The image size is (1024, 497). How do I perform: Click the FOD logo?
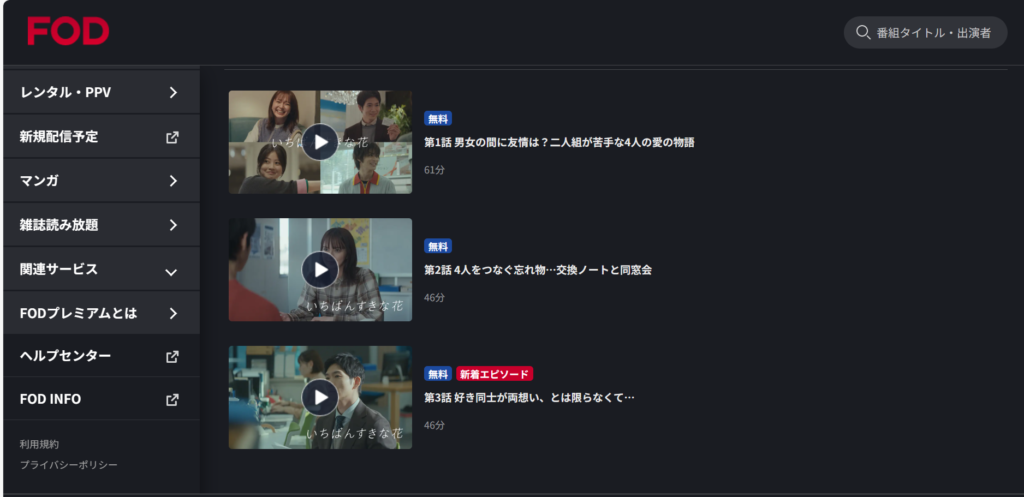tap(68, 31)
